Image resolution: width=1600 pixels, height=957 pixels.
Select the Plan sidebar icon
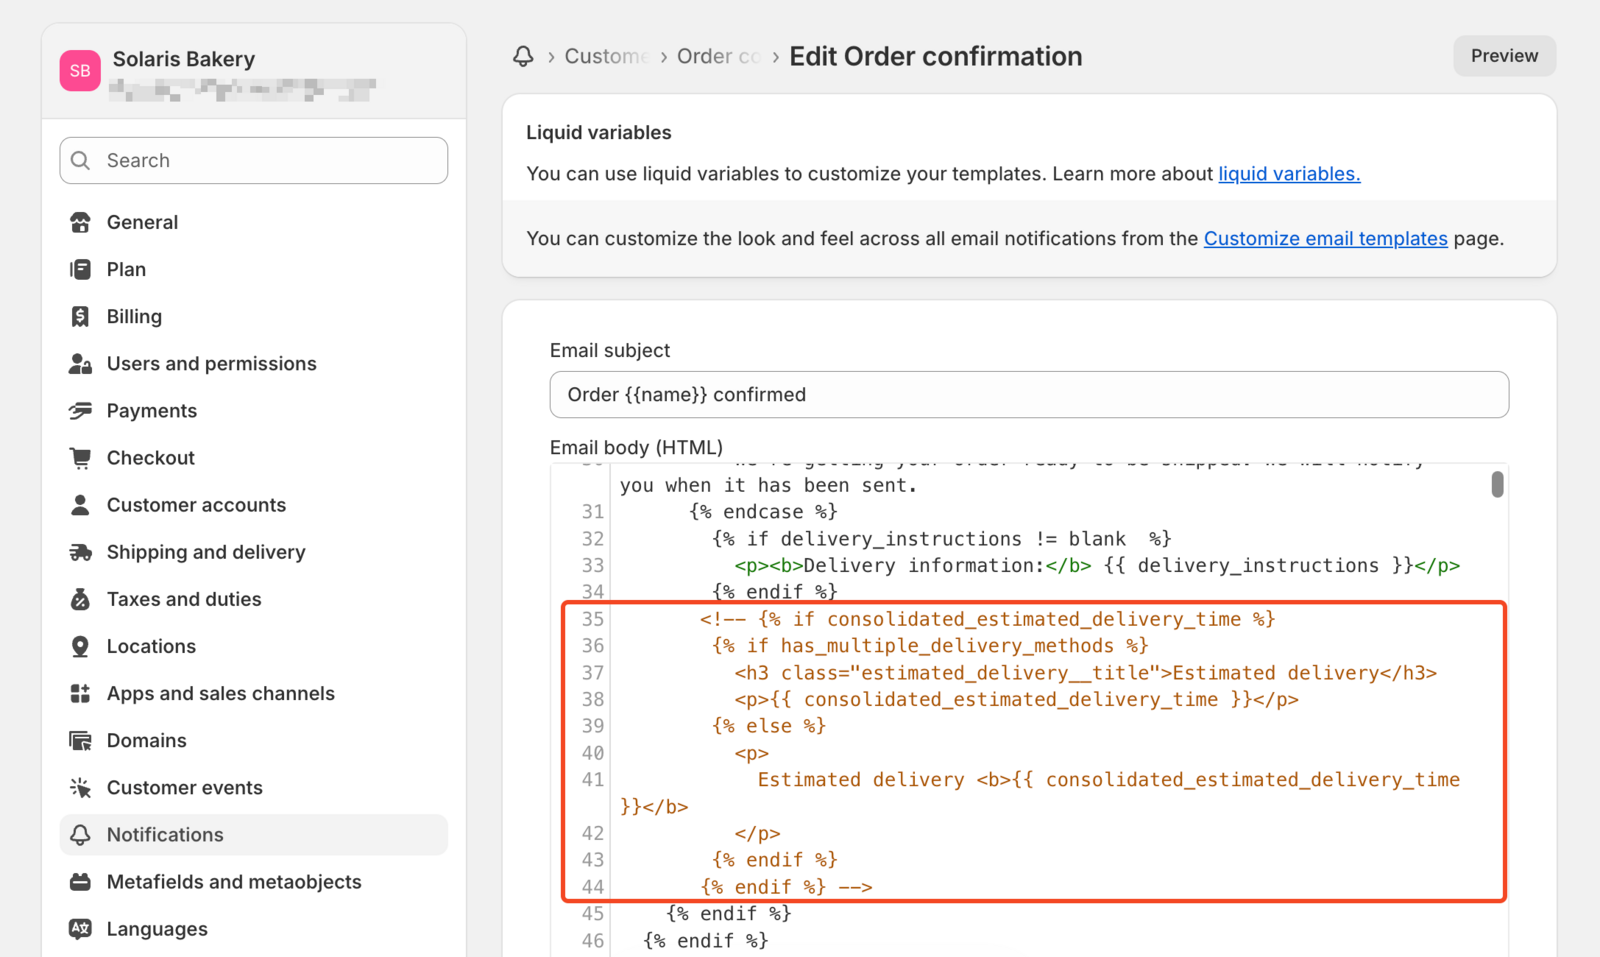click(80, 269)
